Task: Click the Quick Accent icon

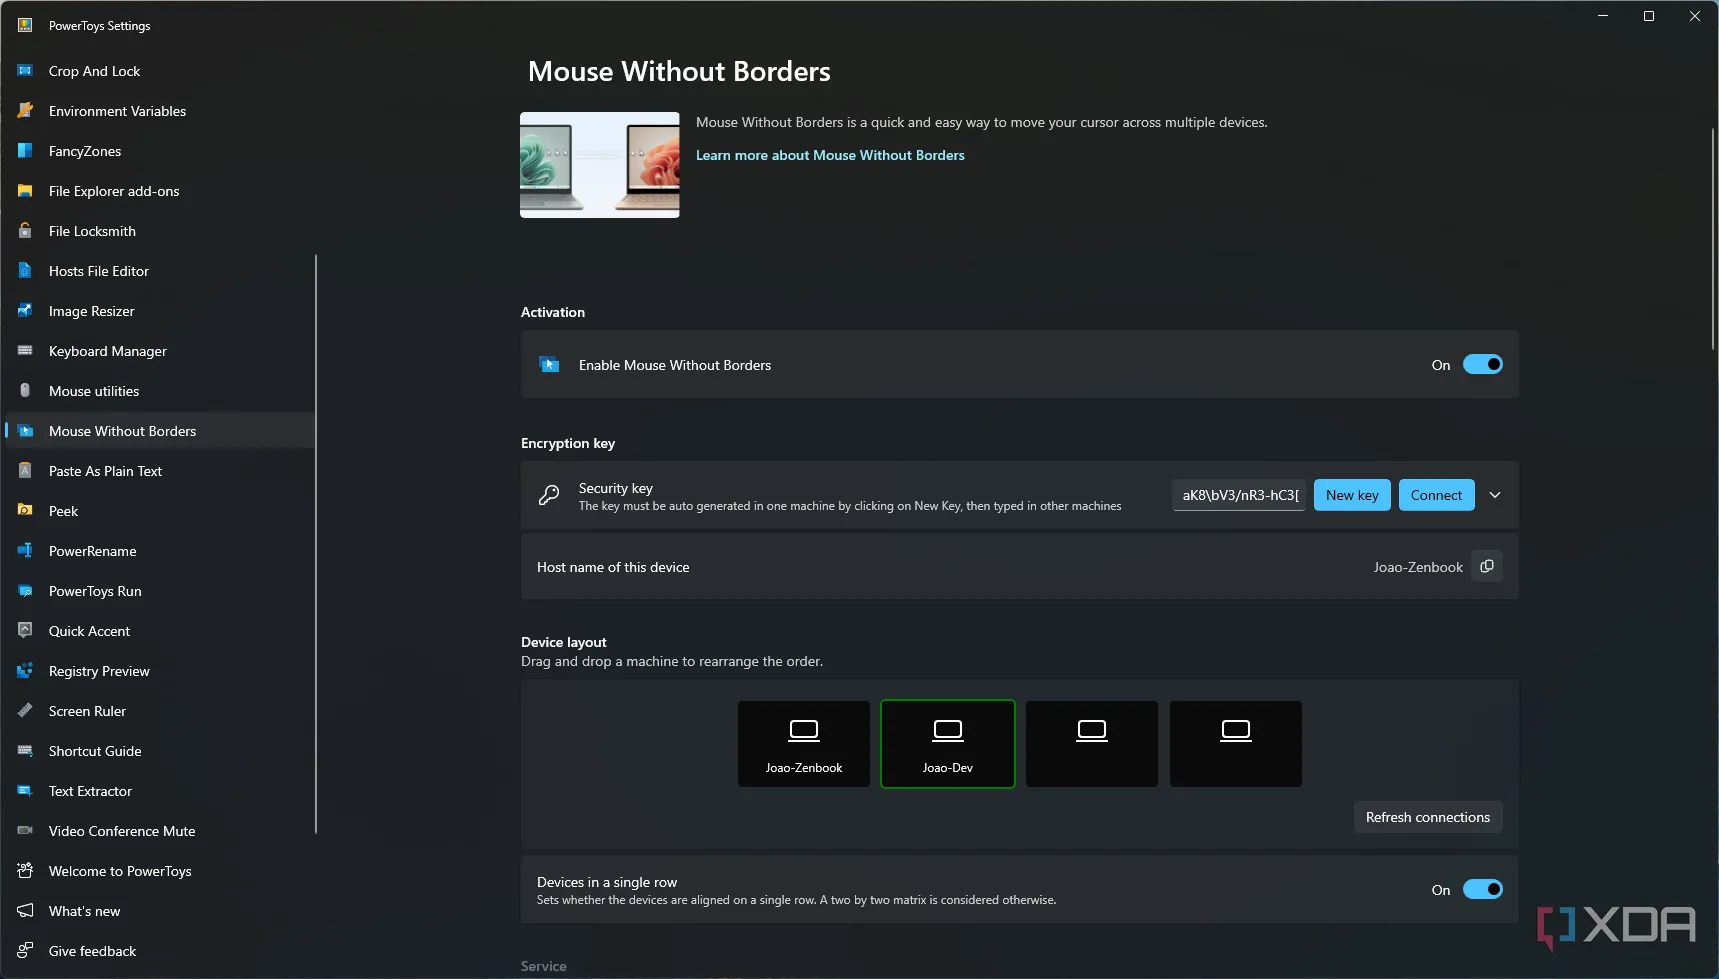Action: pos(25,631)
